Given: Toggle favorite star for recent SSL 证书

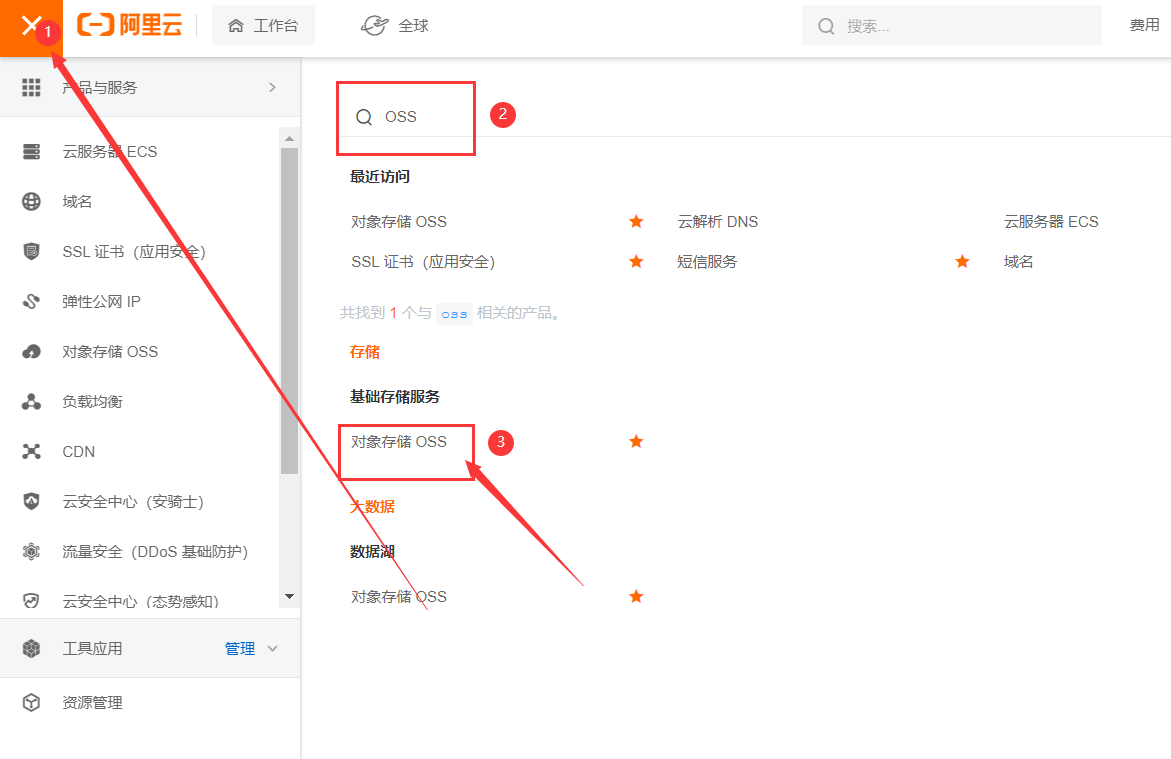Looking at the screenshot, I should 636,261.
